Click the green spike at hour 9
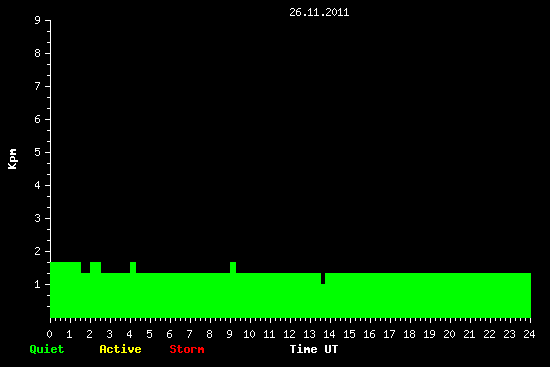Screen dimensions: 550x367 point(233,267)
